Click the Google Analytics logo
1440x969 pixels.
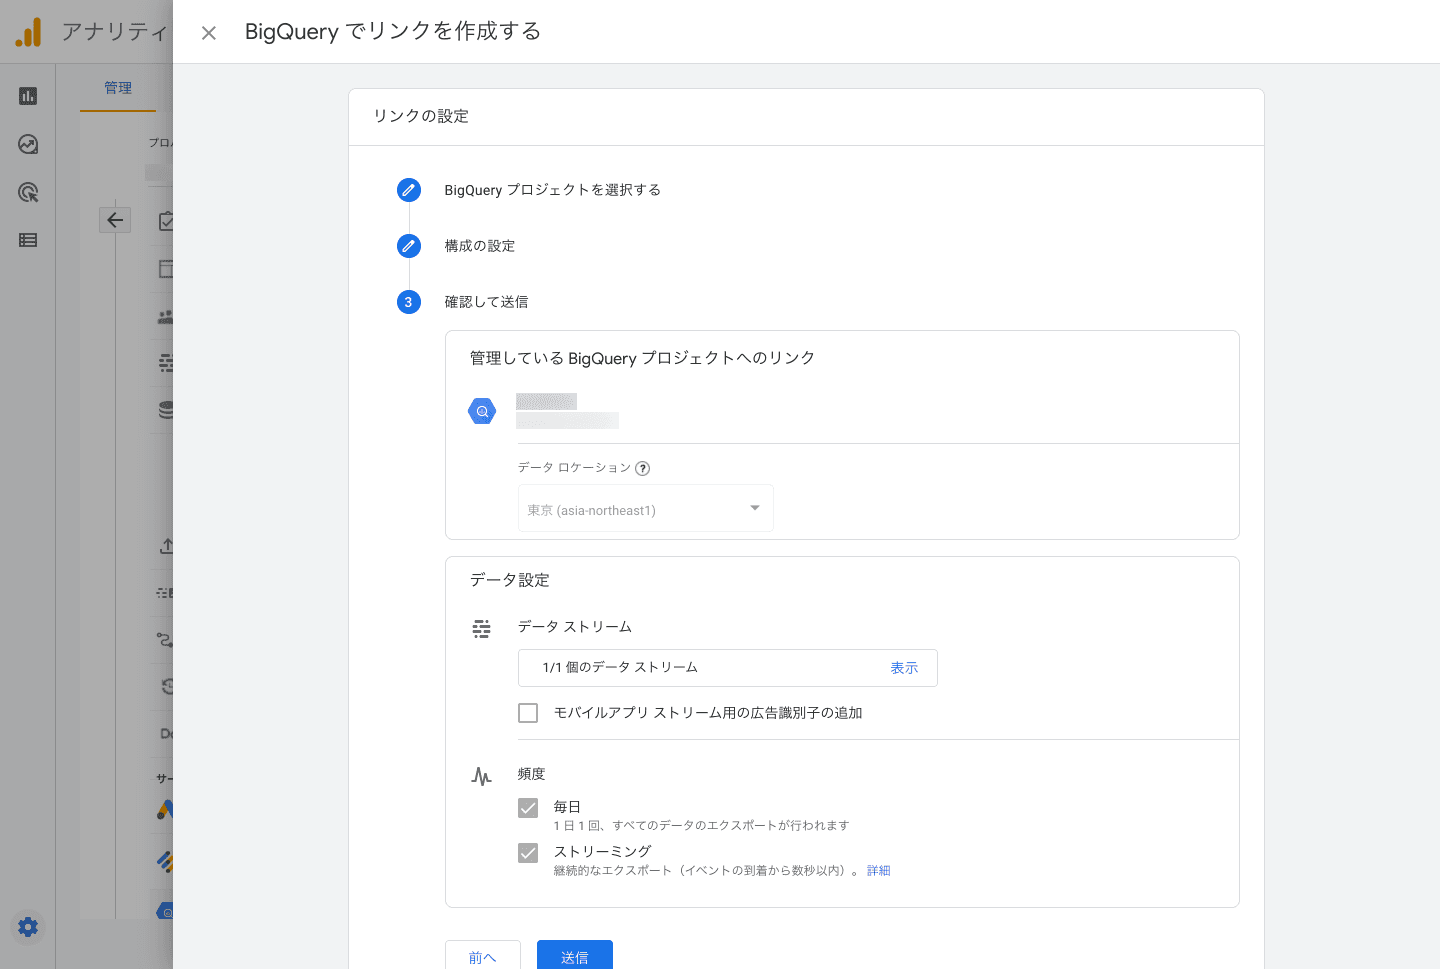pyautogui.click(x=28, y=32)
